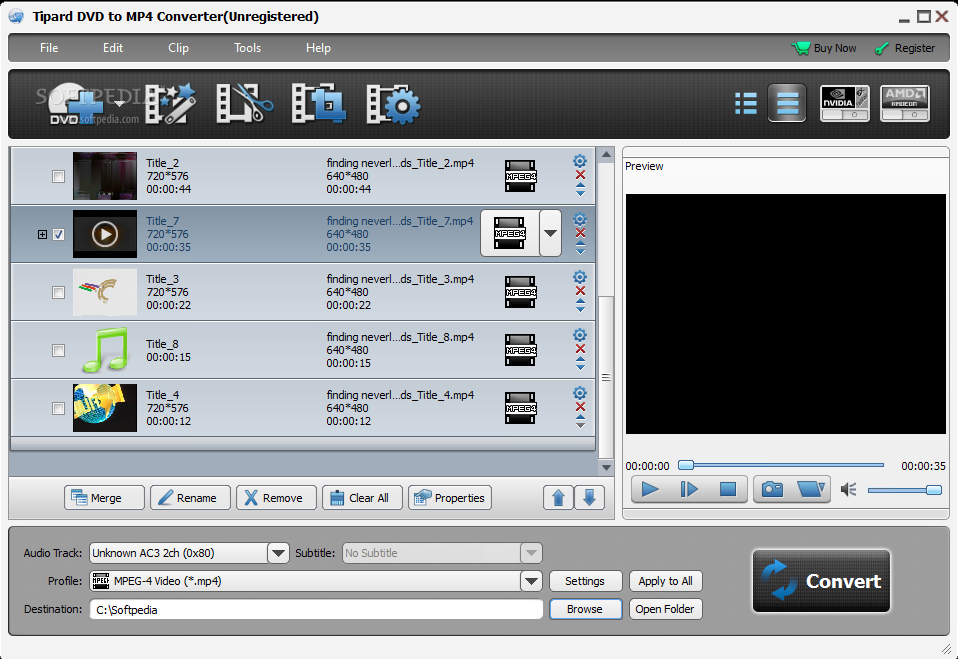
Task: Click the Remove button
Action: pos(276,498)
